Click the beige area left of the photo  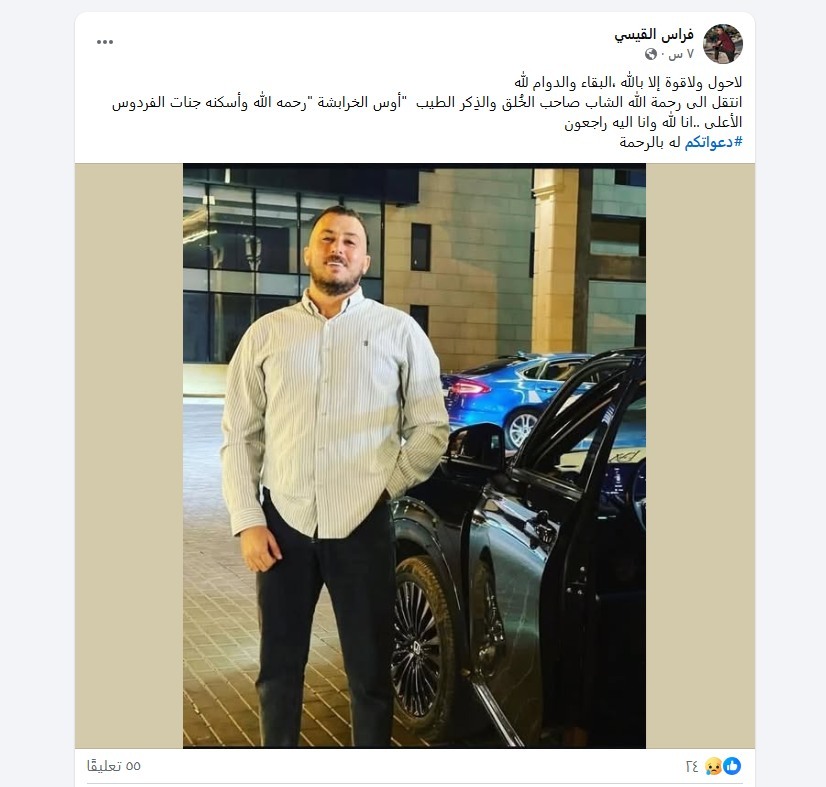(129, 456)
